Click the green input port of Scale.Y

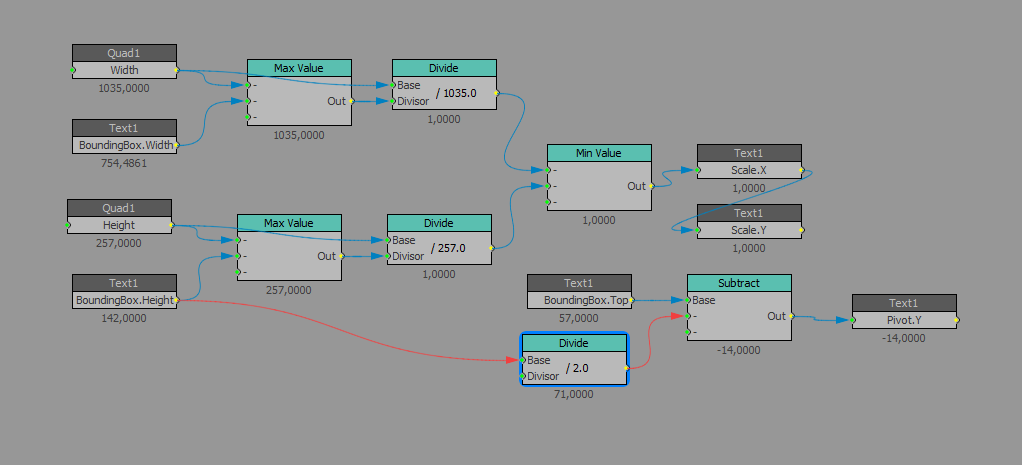pos(697,230)
